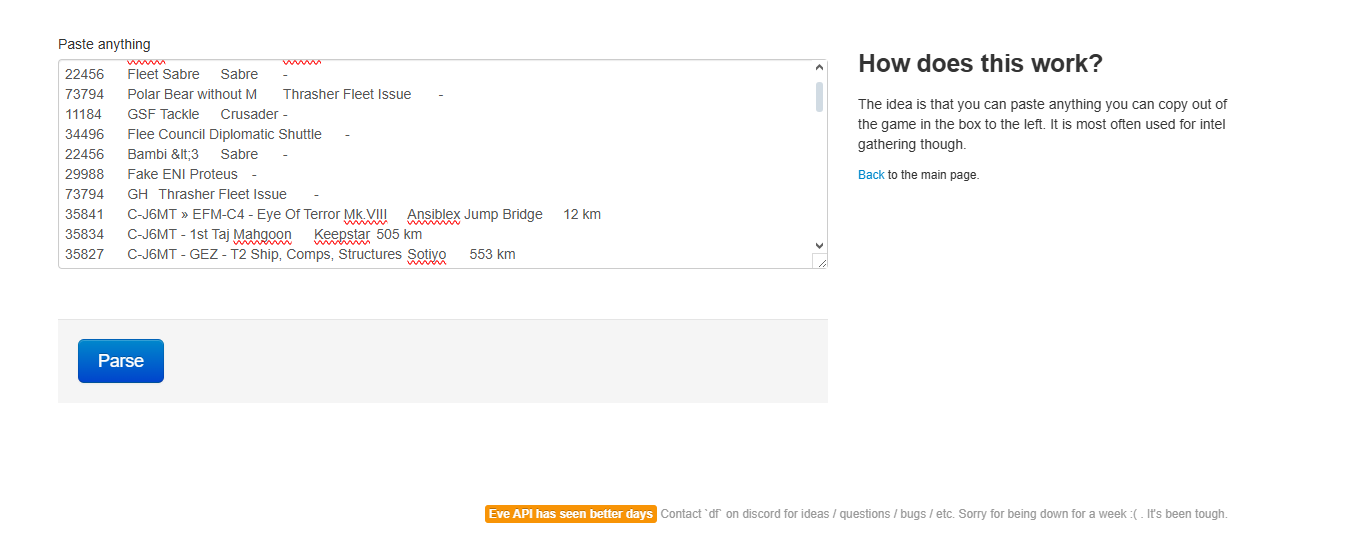Click the orange Eve API status badge
Image resolution: width=1359 pixels, height=555 pixels.
(570, 514)
